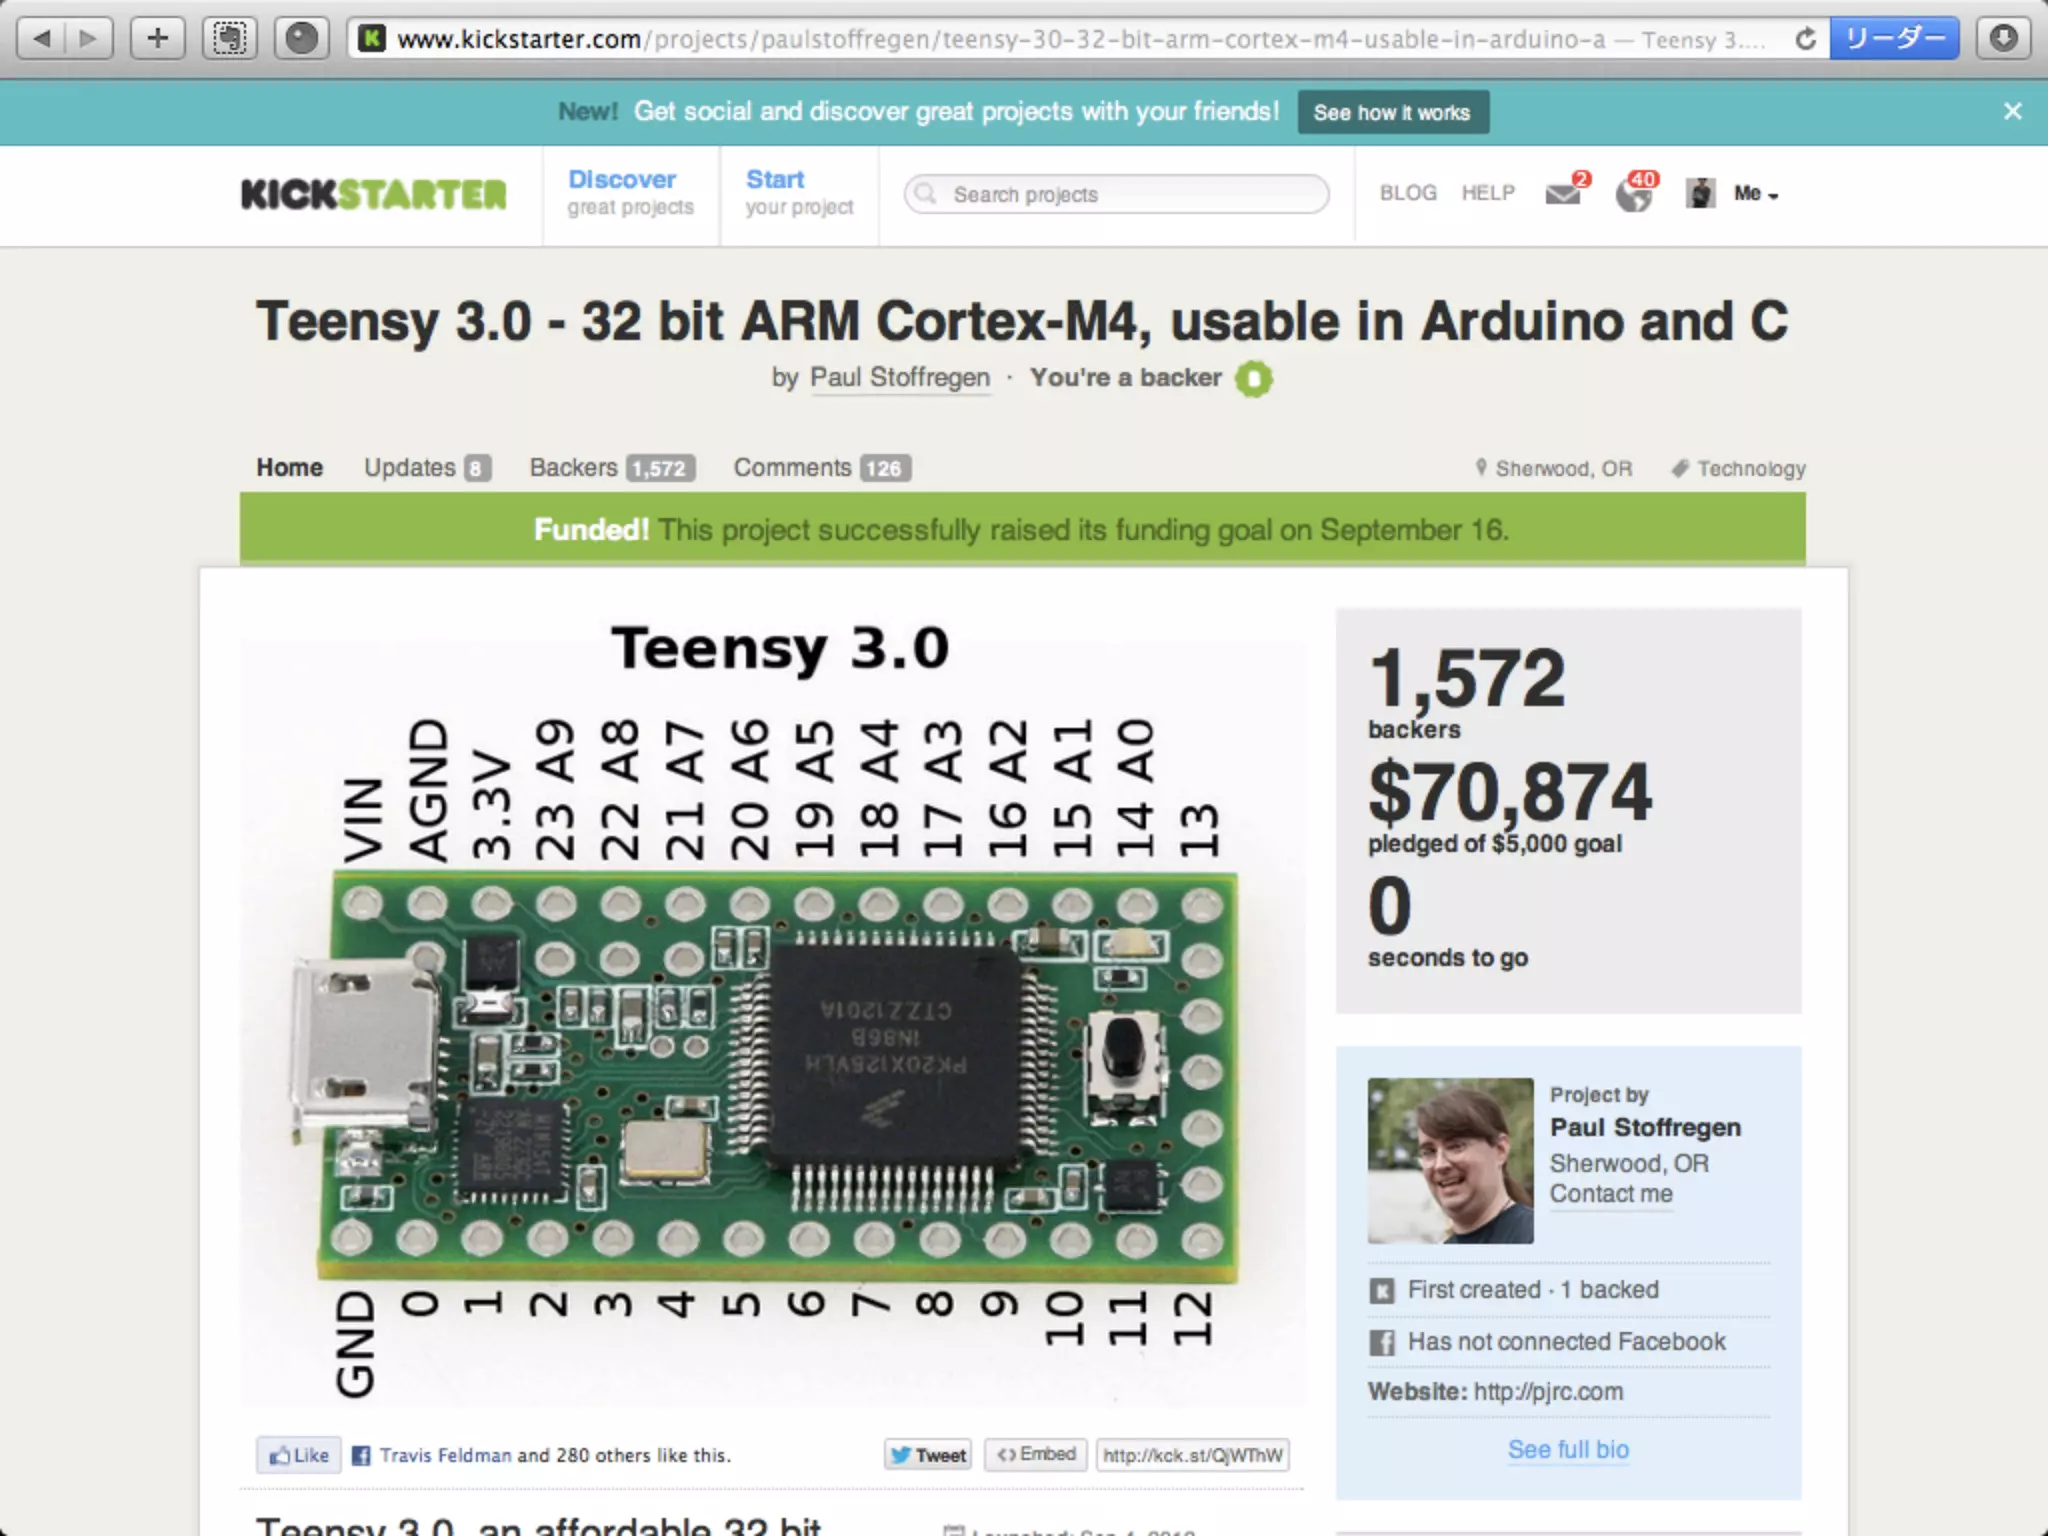Viewport: 2048px width, 1536px height.
Task: Follow the See full bio link
Action: pos(1568,1449)
